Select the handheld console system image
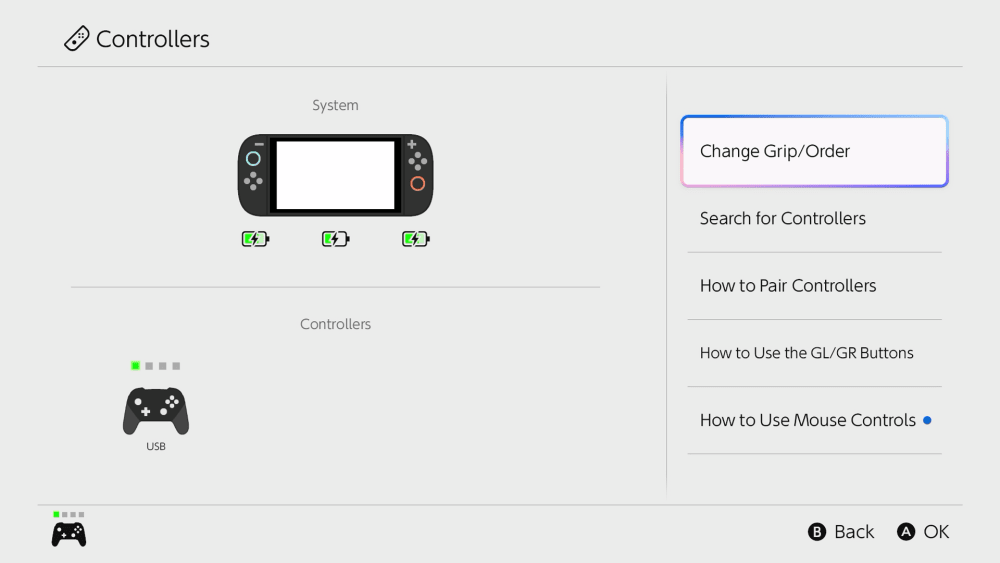The width and height of the screenshot is (1000, 563). [335, 175]
